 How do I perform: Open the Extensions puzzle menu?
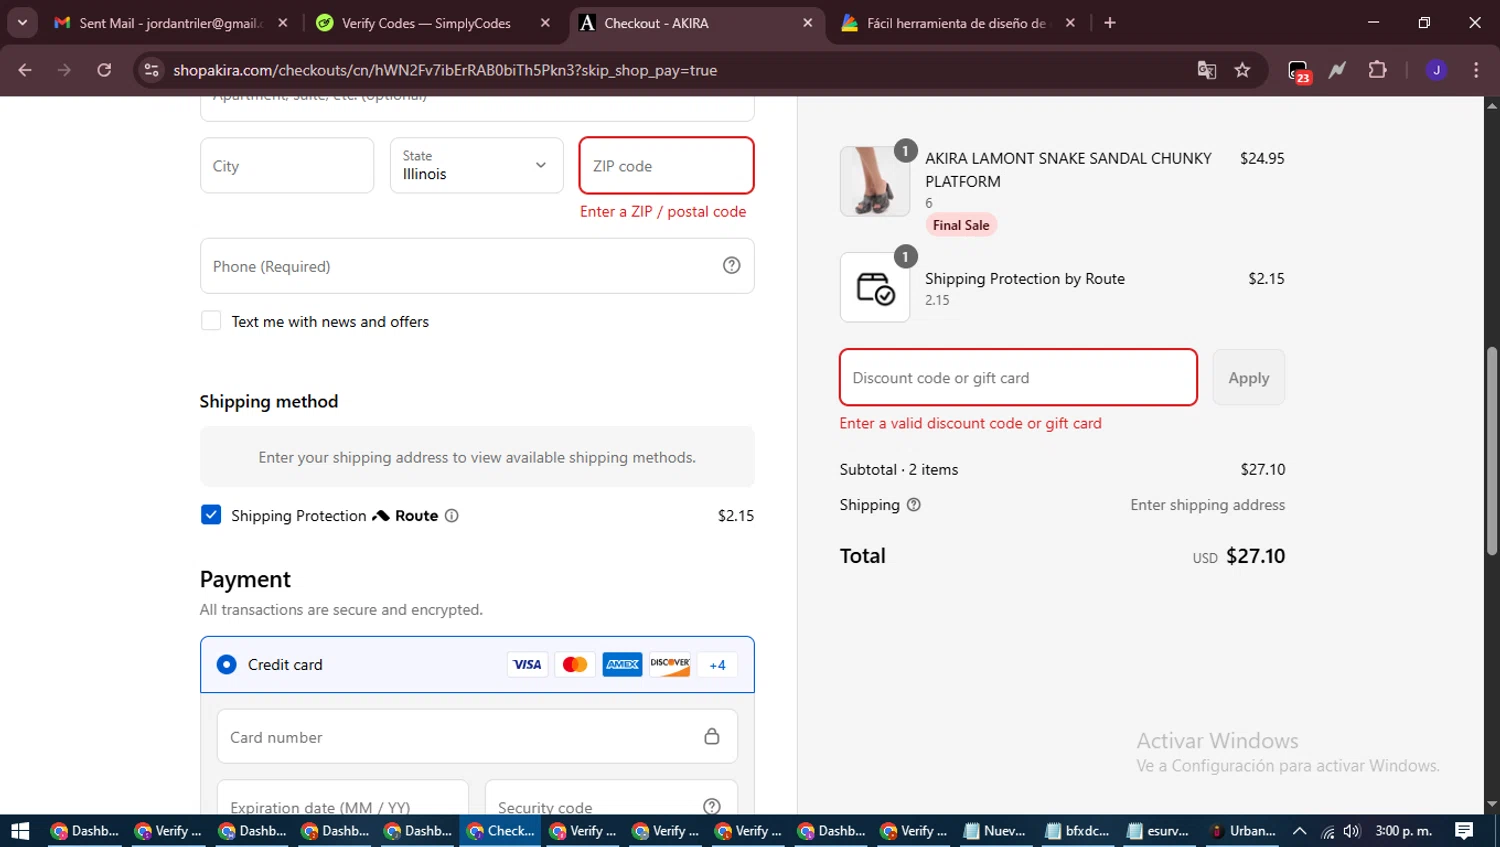click(x=1378, y=70)
